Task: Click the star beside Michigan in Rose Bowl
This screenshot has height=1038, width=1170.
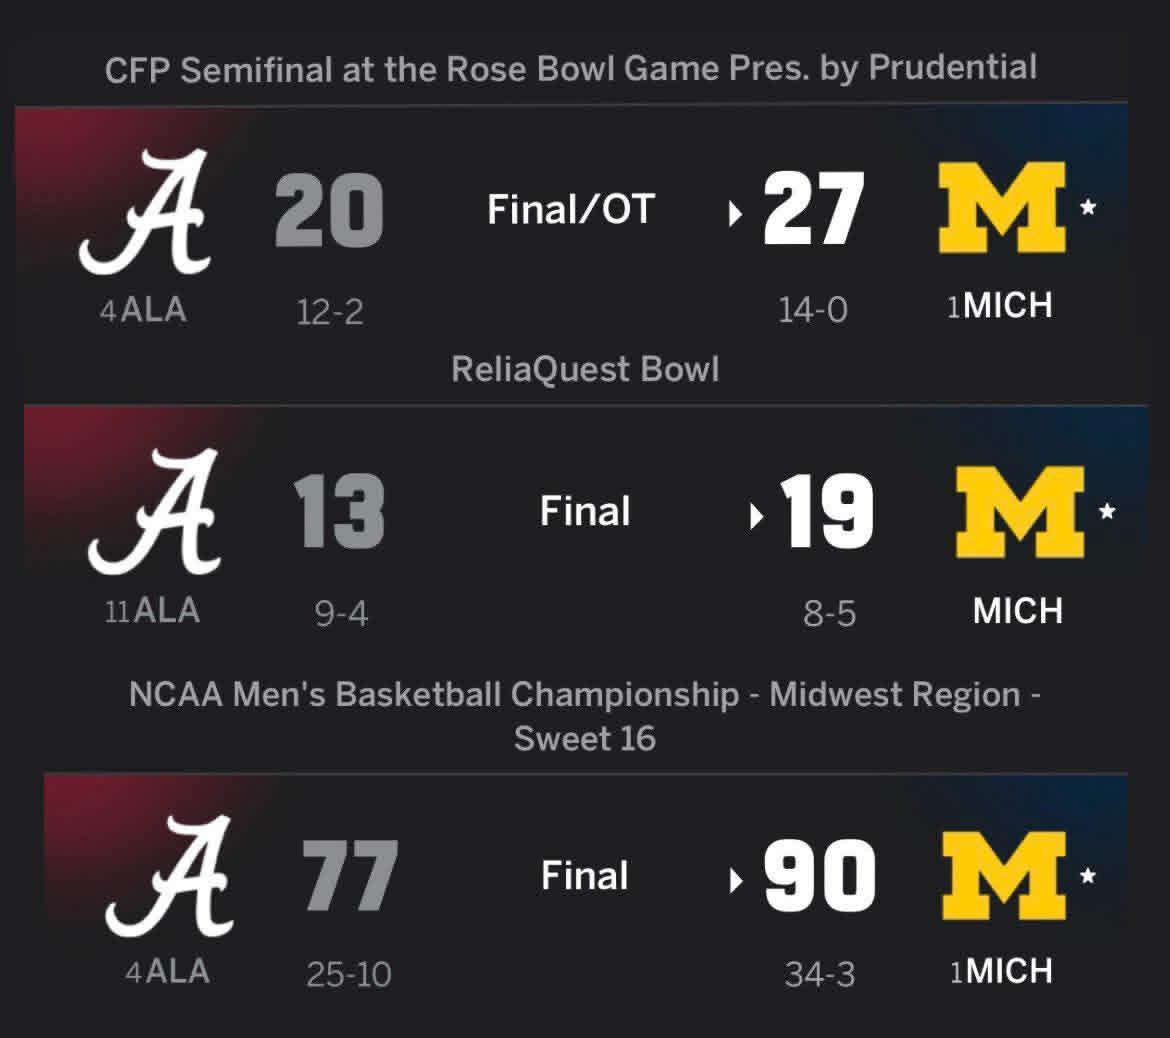Action: coord(1089,208)
